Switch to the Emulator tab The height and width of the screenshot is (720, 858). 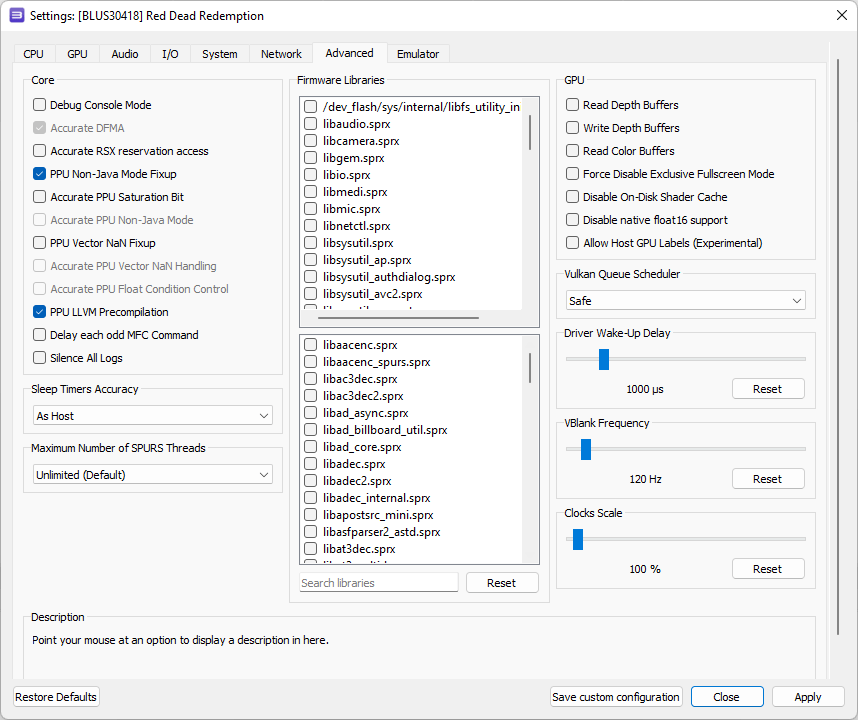pos(418,53)
